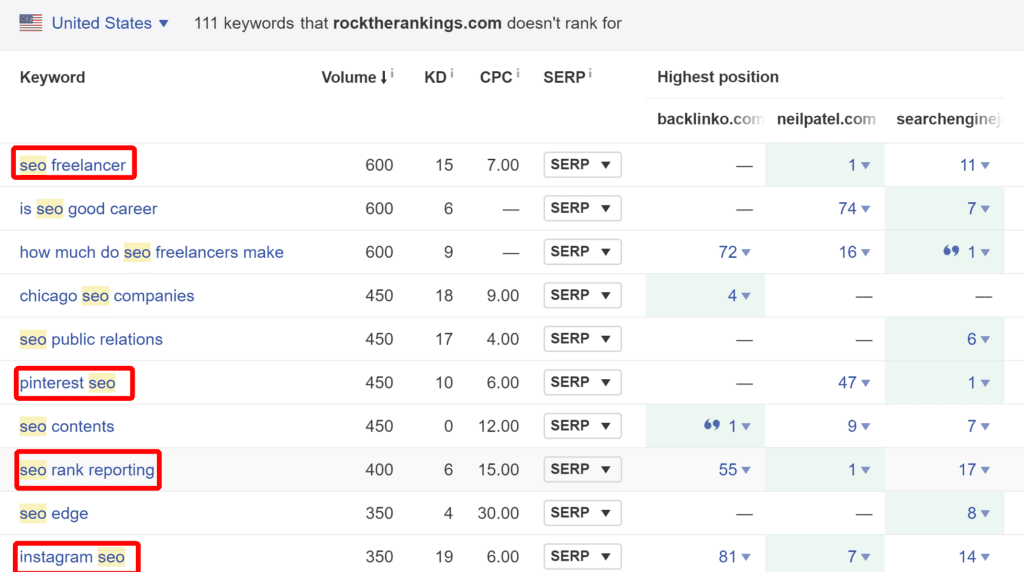Click CPC value 30.00 for seo edge
Screen dimensions: 1024x572
coord(498,513)
